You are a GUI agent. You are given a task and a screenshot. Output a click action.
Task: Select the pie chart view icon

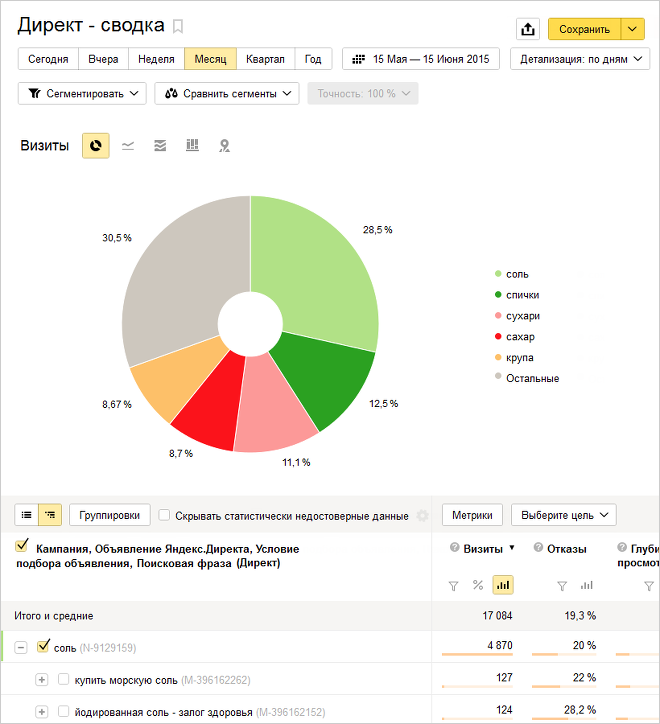coord(96,146)
